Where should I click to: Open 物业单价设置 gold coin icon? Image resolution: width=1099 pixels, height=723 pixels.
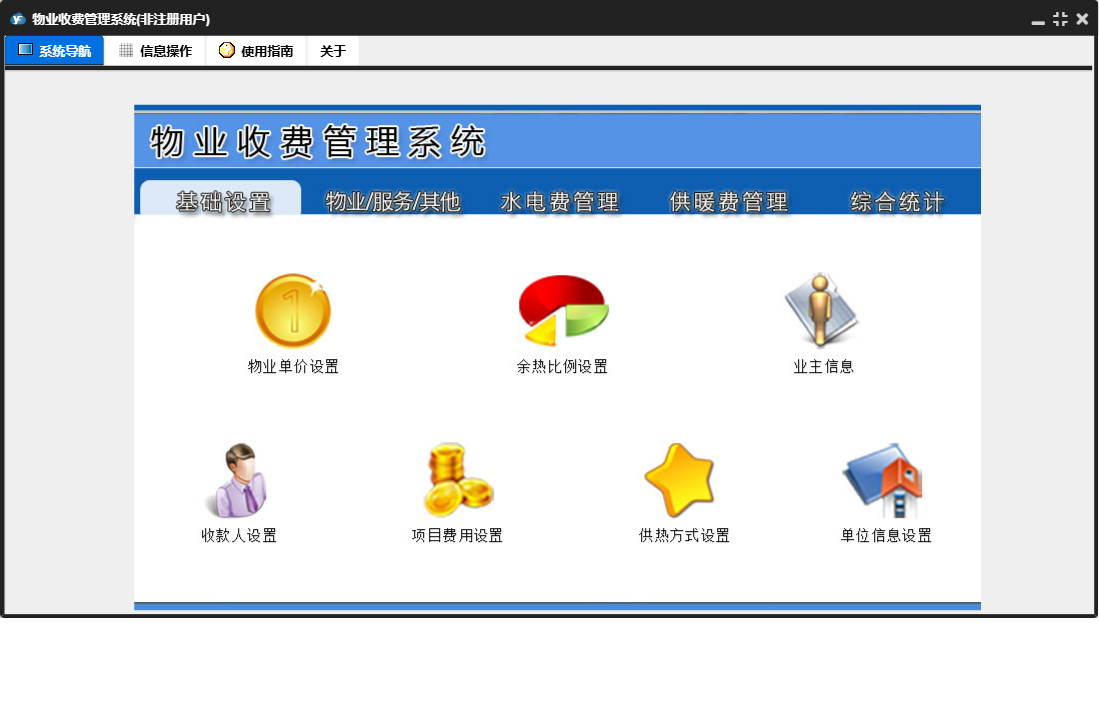coord(293,310)
